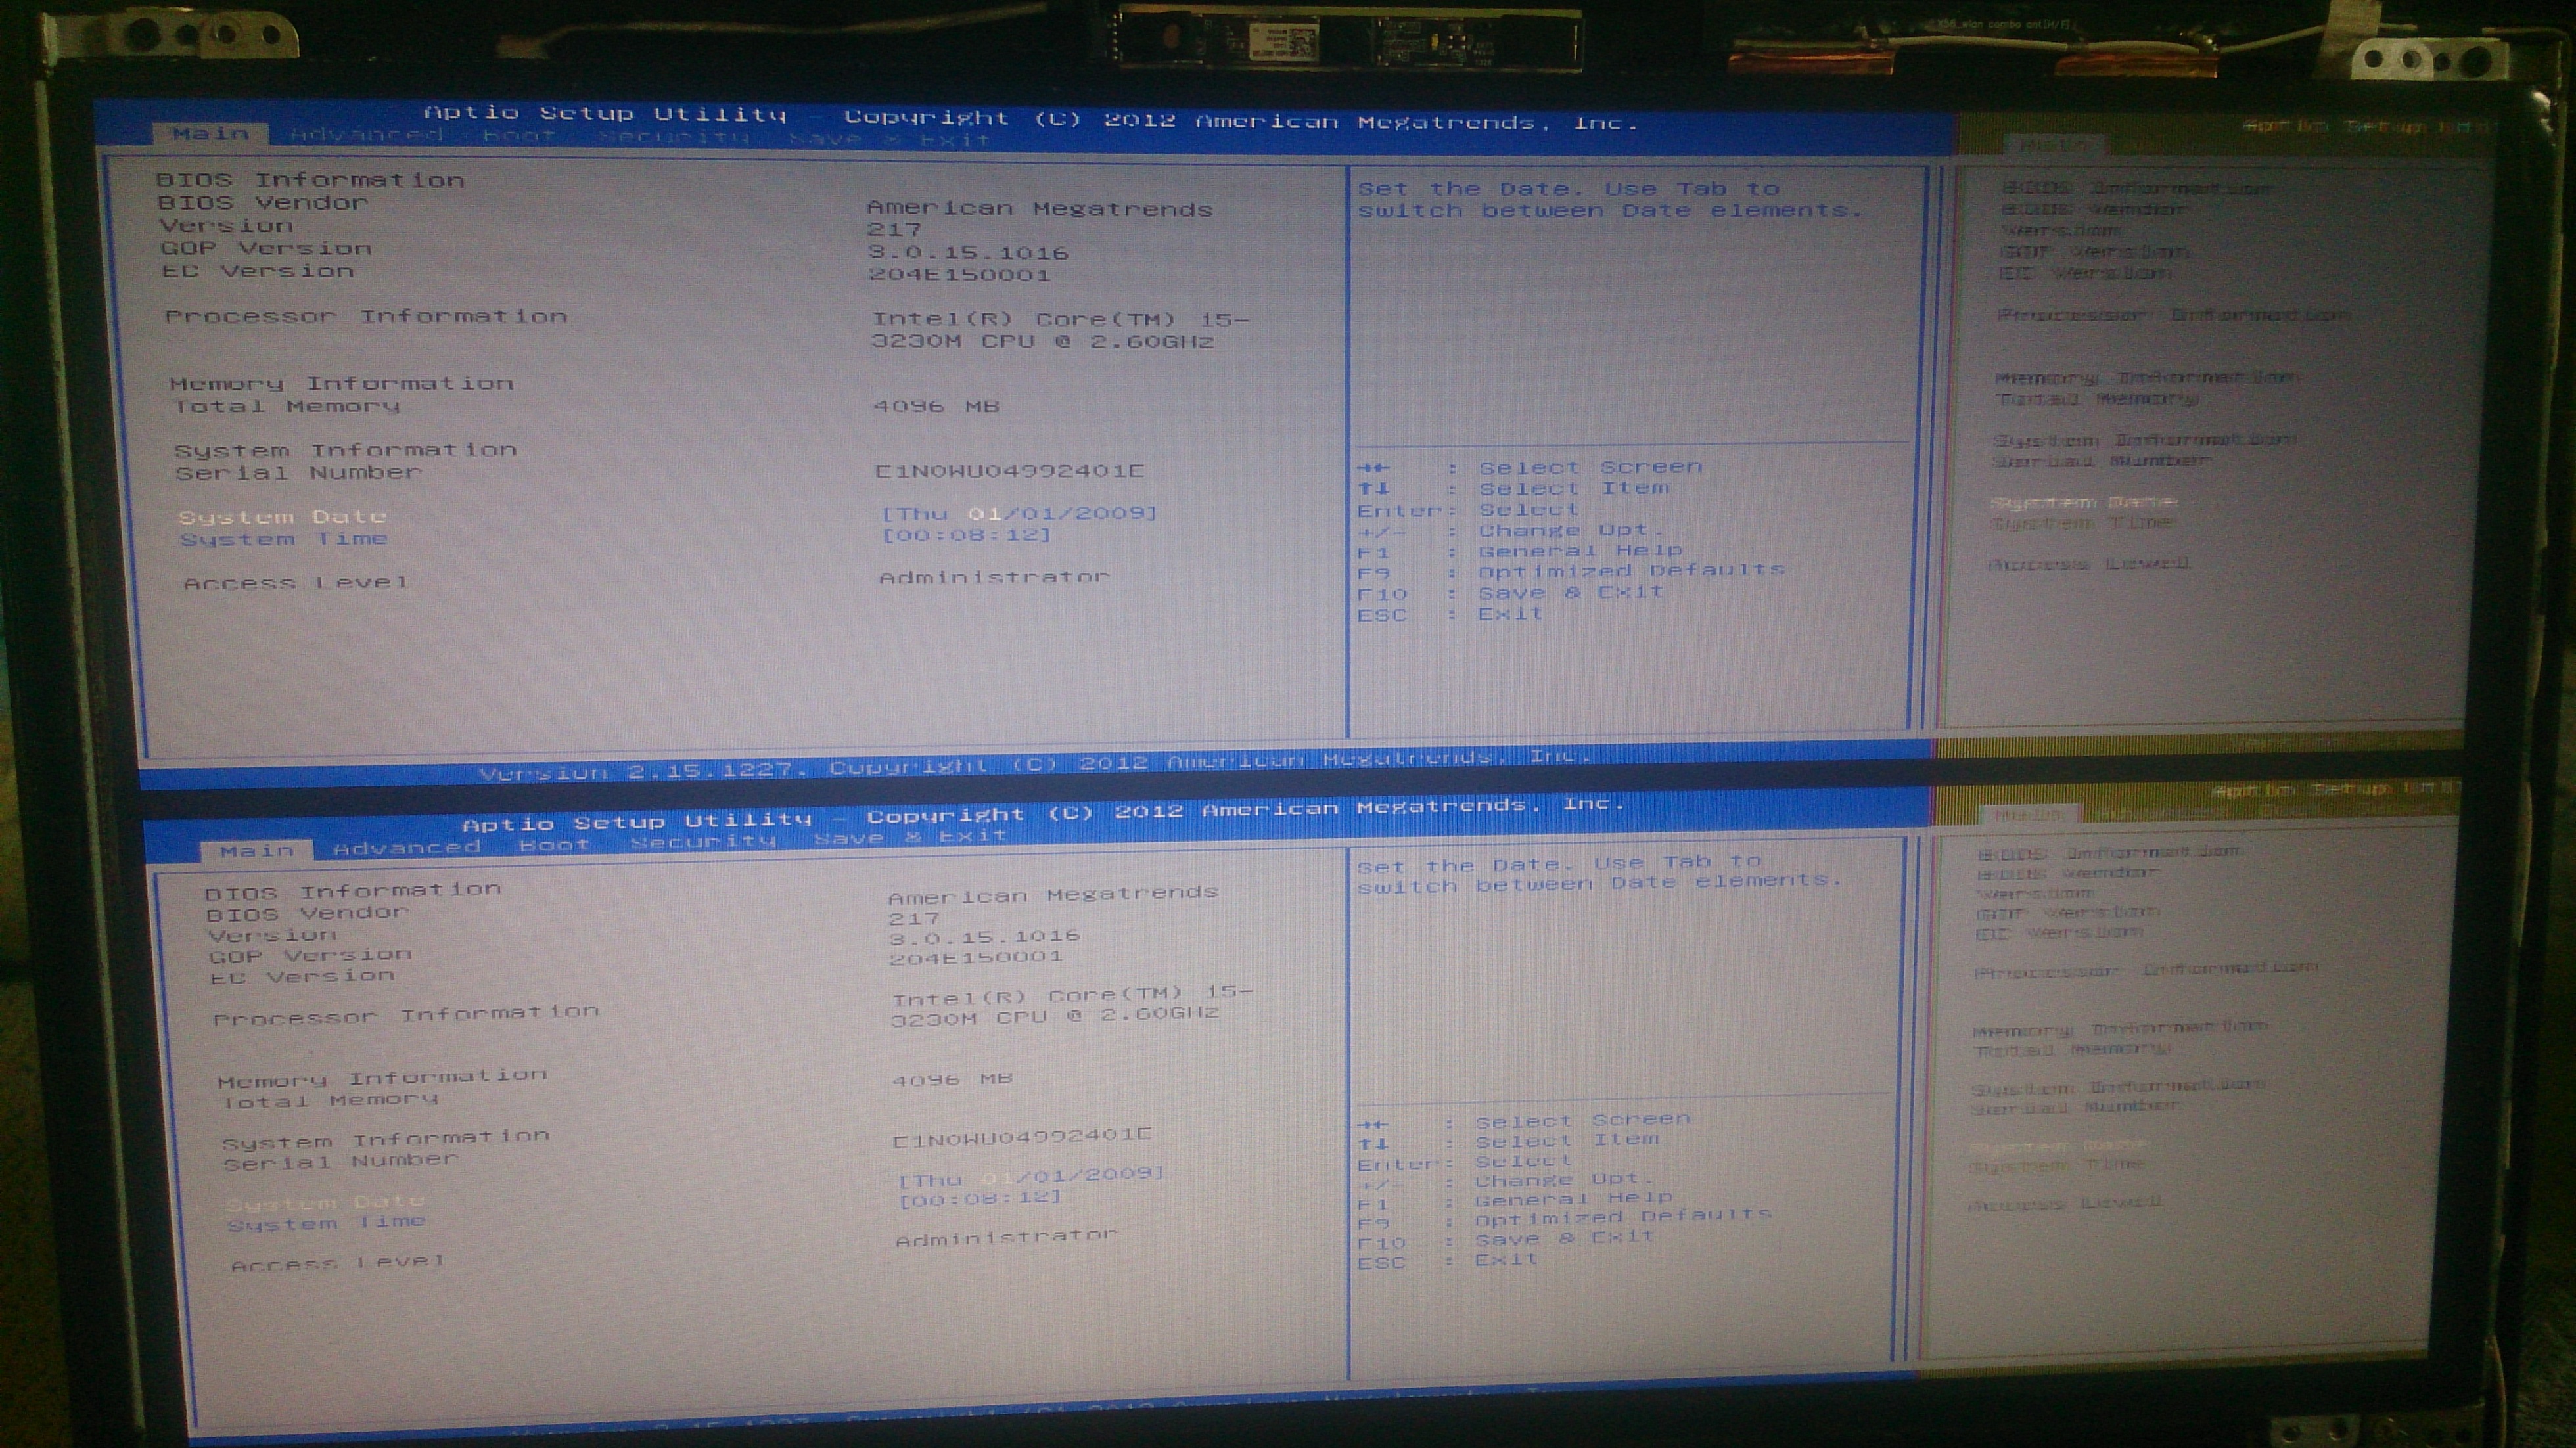The height and width of the screenshot is (1448, 2576).
Task: Click 'General Help' F1 hint in upper copy
Action: 1580,550
